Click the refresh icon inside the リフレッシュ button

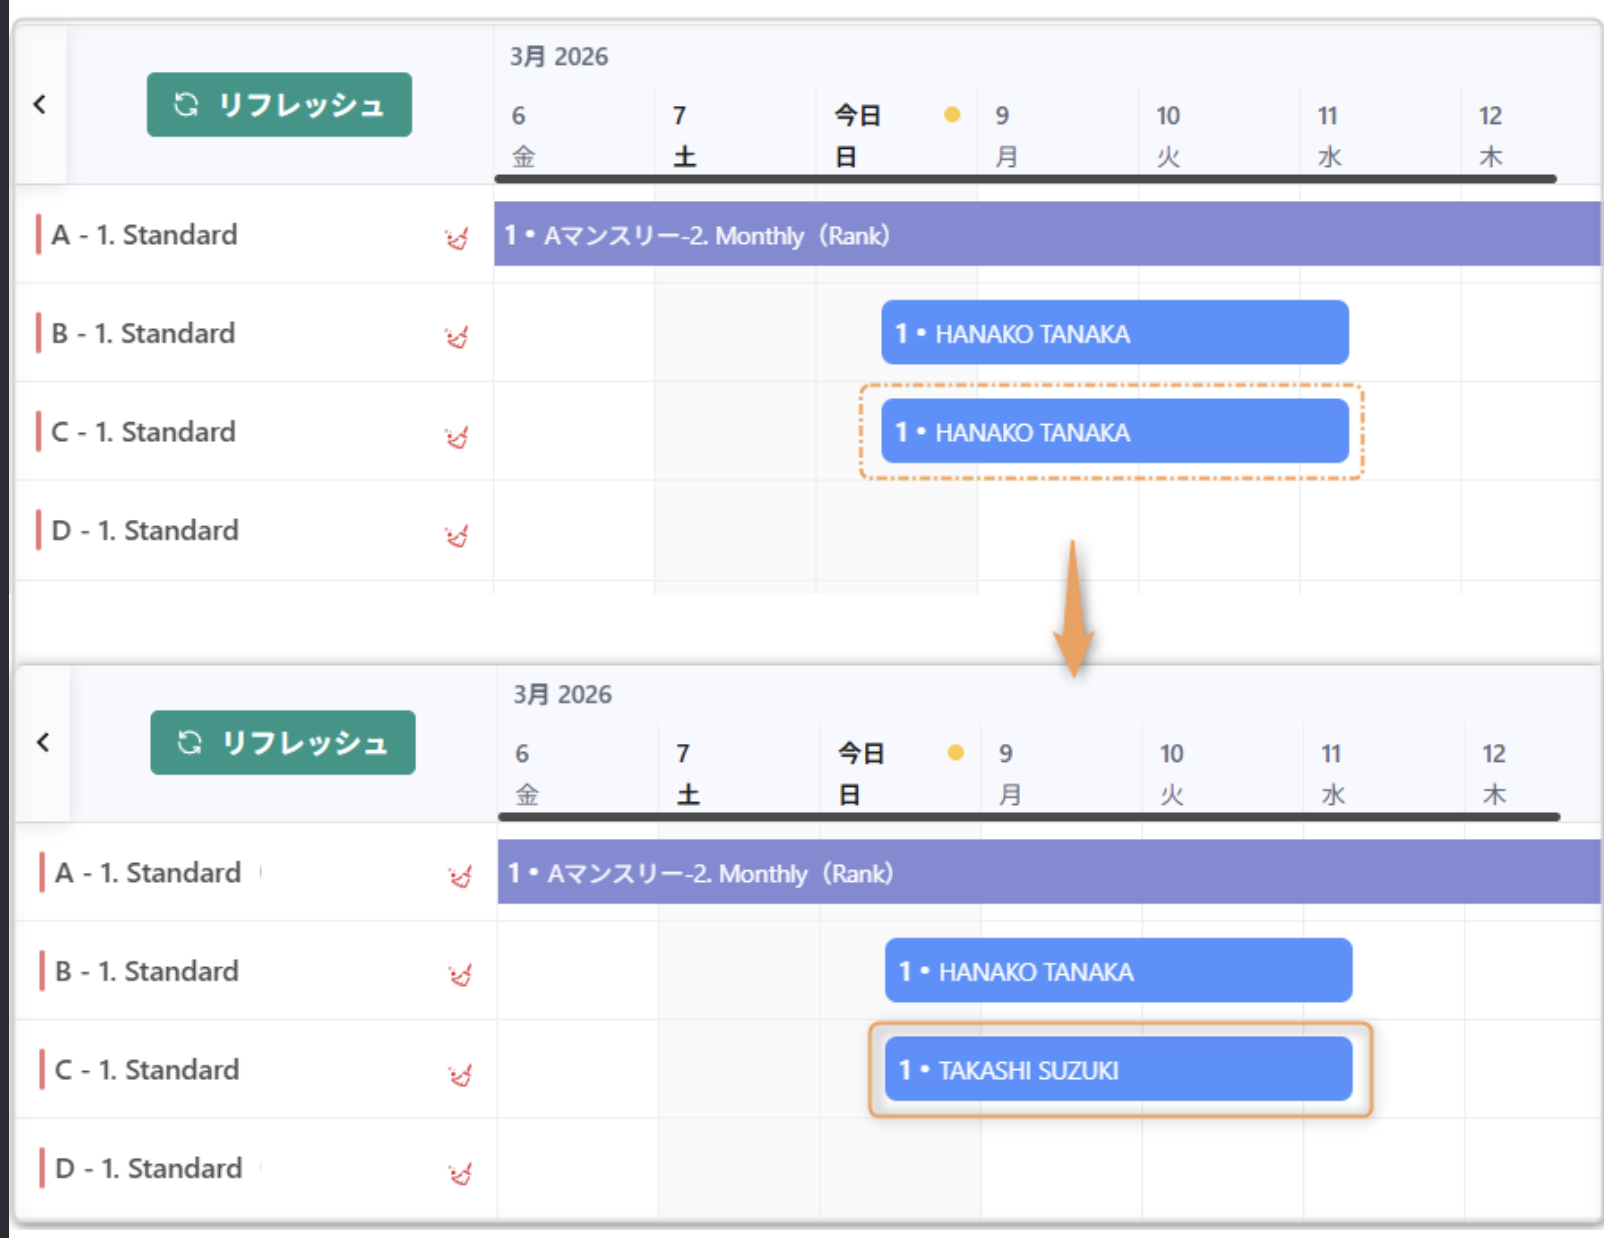187,104
